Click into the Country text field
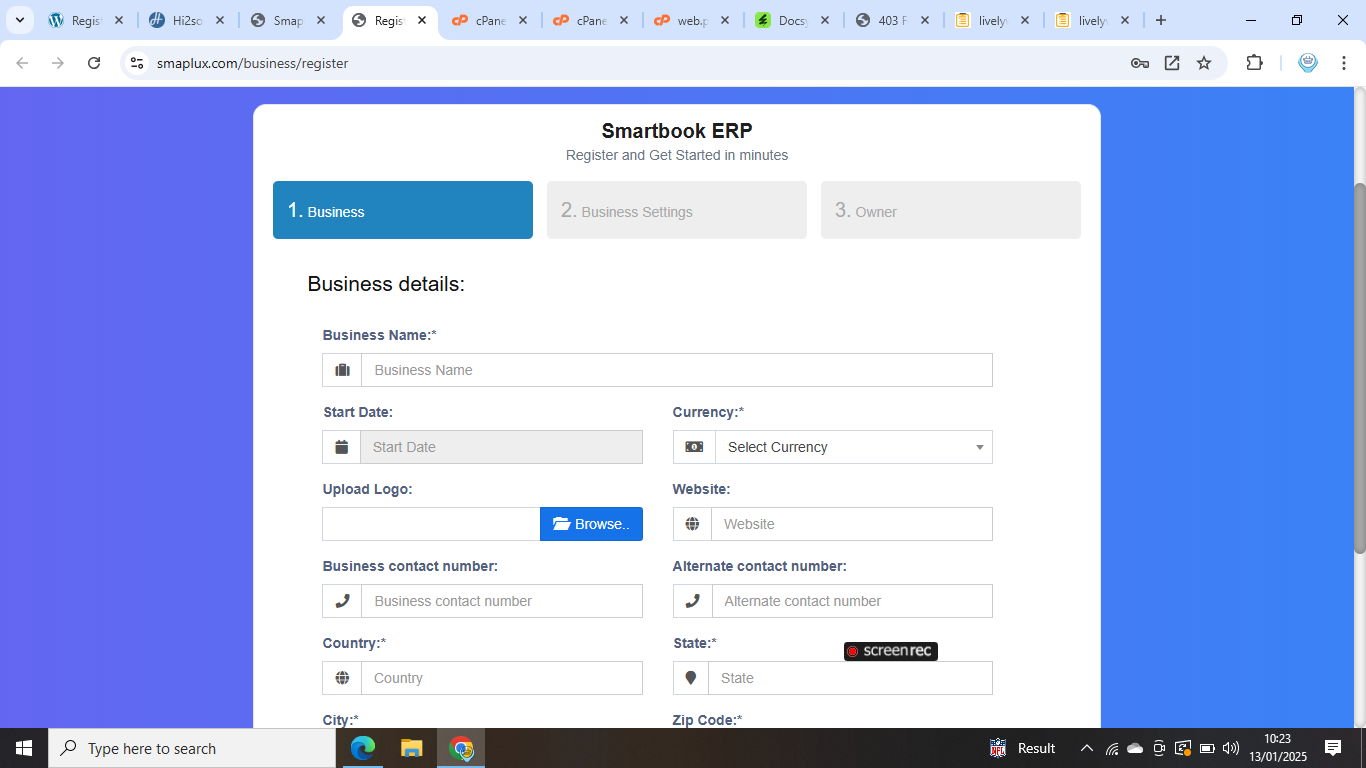The height and width of the screenshot is (768, 1366). coord(501,678)
